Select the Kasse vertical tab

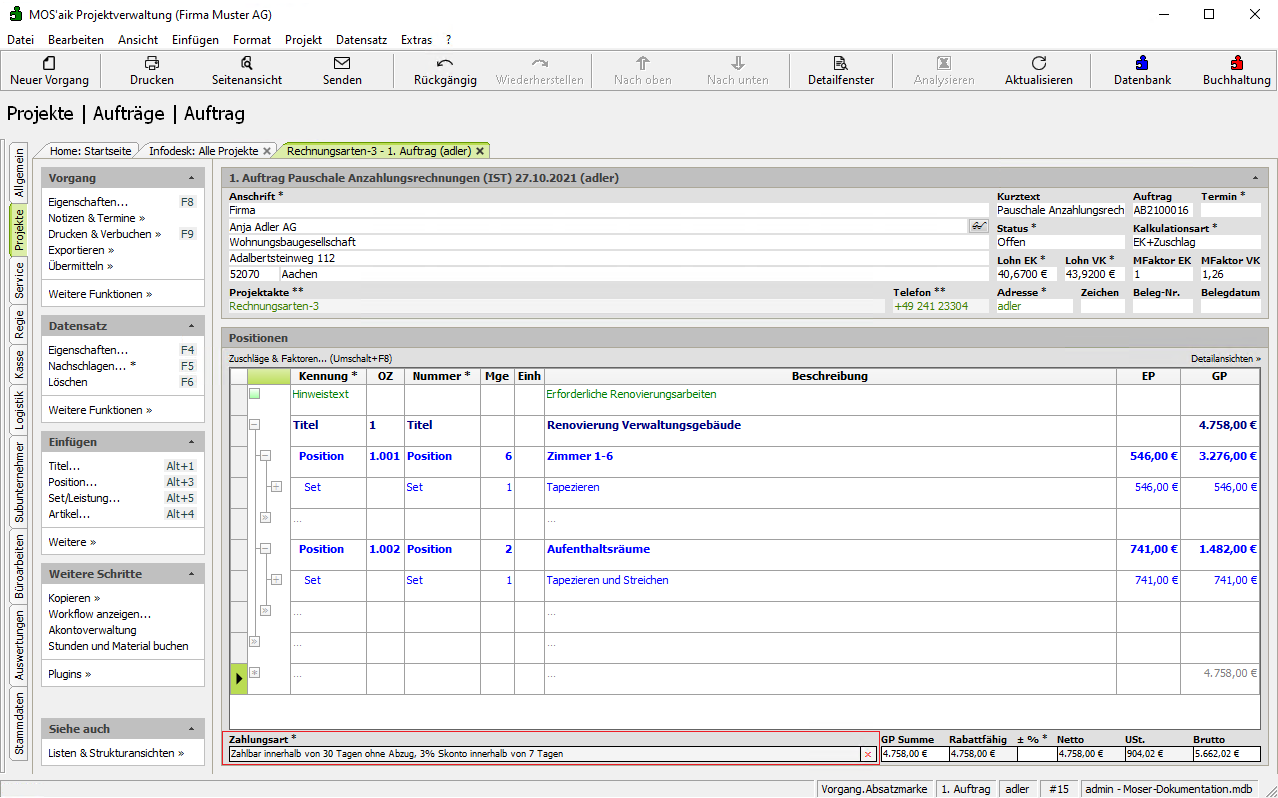(x=19, y=364)
